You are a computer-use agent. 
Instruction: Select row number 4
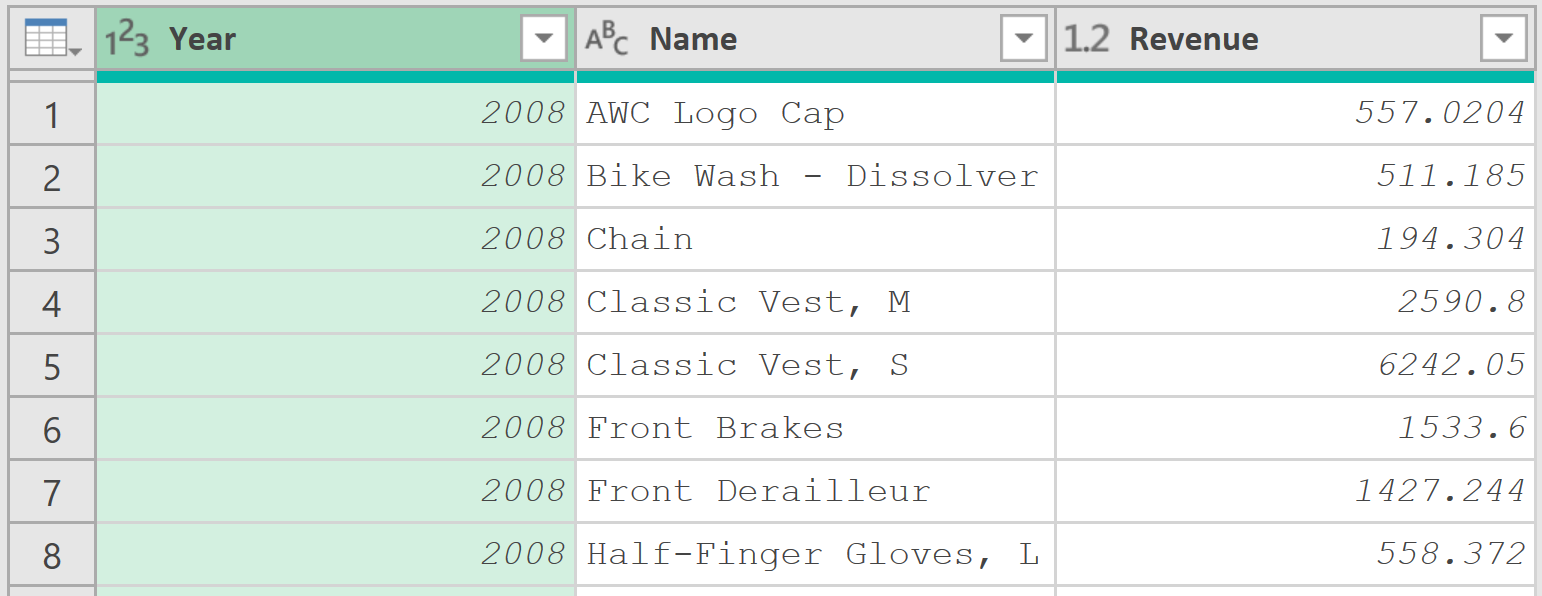pos(52,302)
